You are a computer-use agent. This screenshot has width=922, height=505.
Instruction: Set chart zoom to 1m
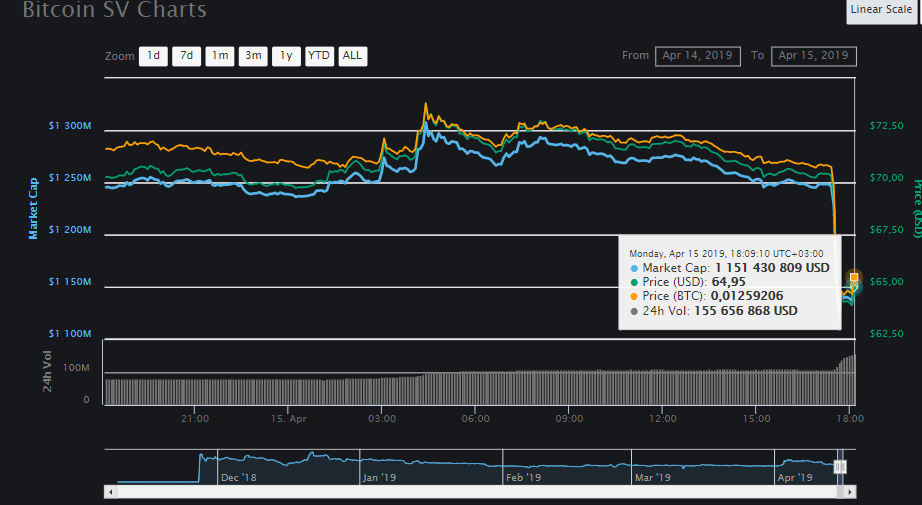tap(220, 56)
